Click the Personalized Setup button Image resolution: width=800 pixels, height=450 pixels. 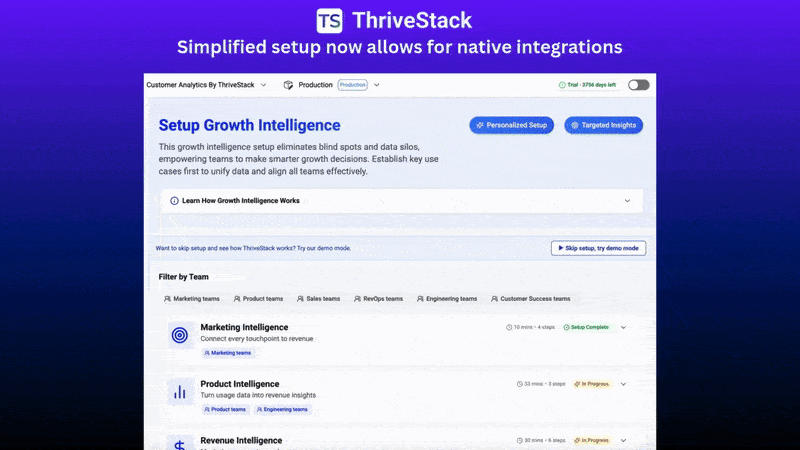(x=511, y=125)
